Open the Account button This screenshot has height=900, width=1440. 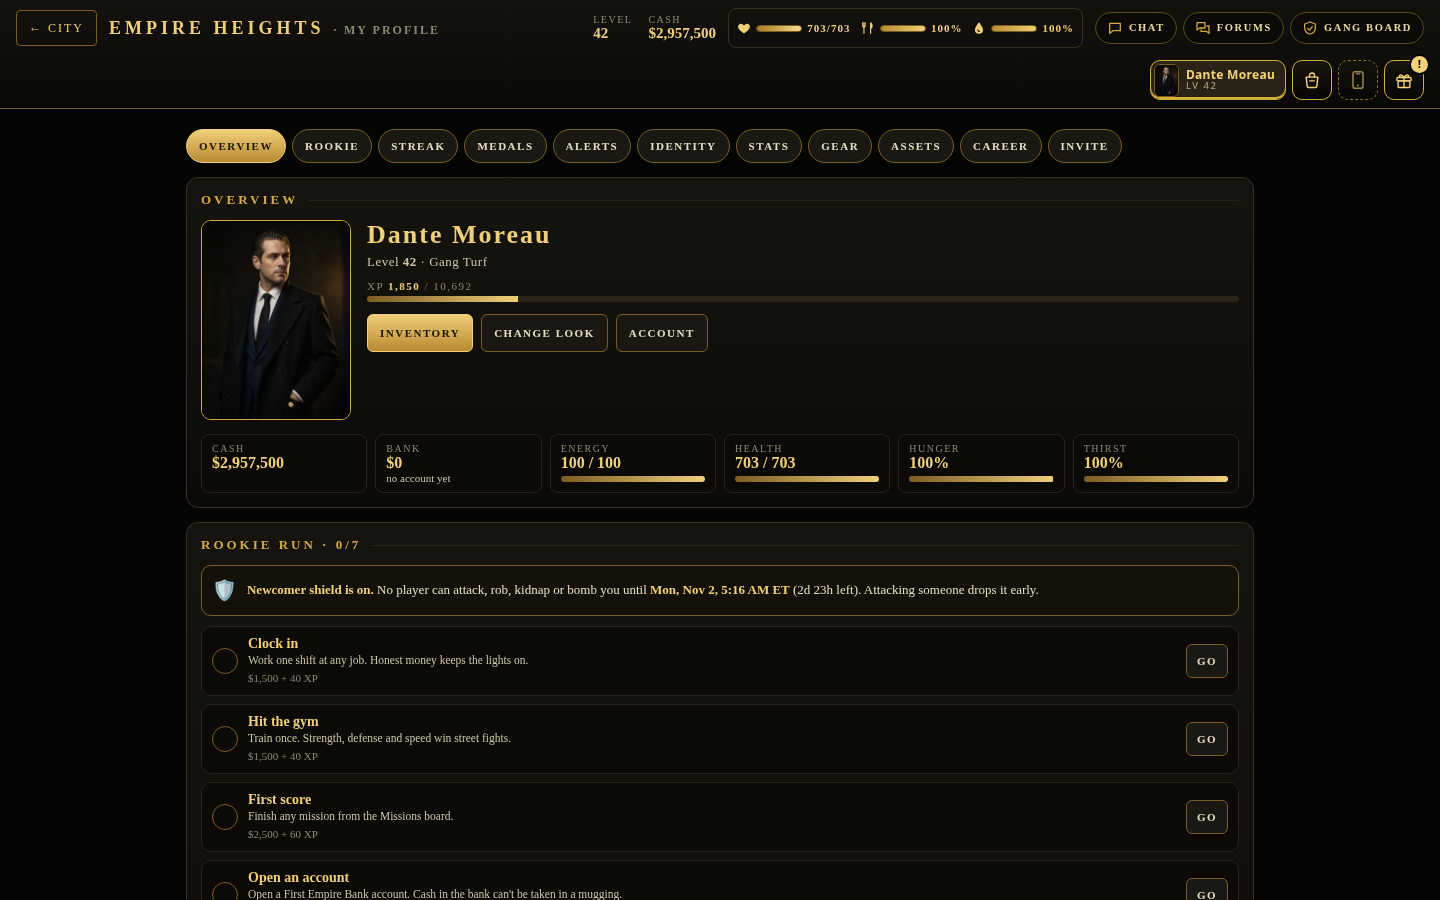[662, 333]
